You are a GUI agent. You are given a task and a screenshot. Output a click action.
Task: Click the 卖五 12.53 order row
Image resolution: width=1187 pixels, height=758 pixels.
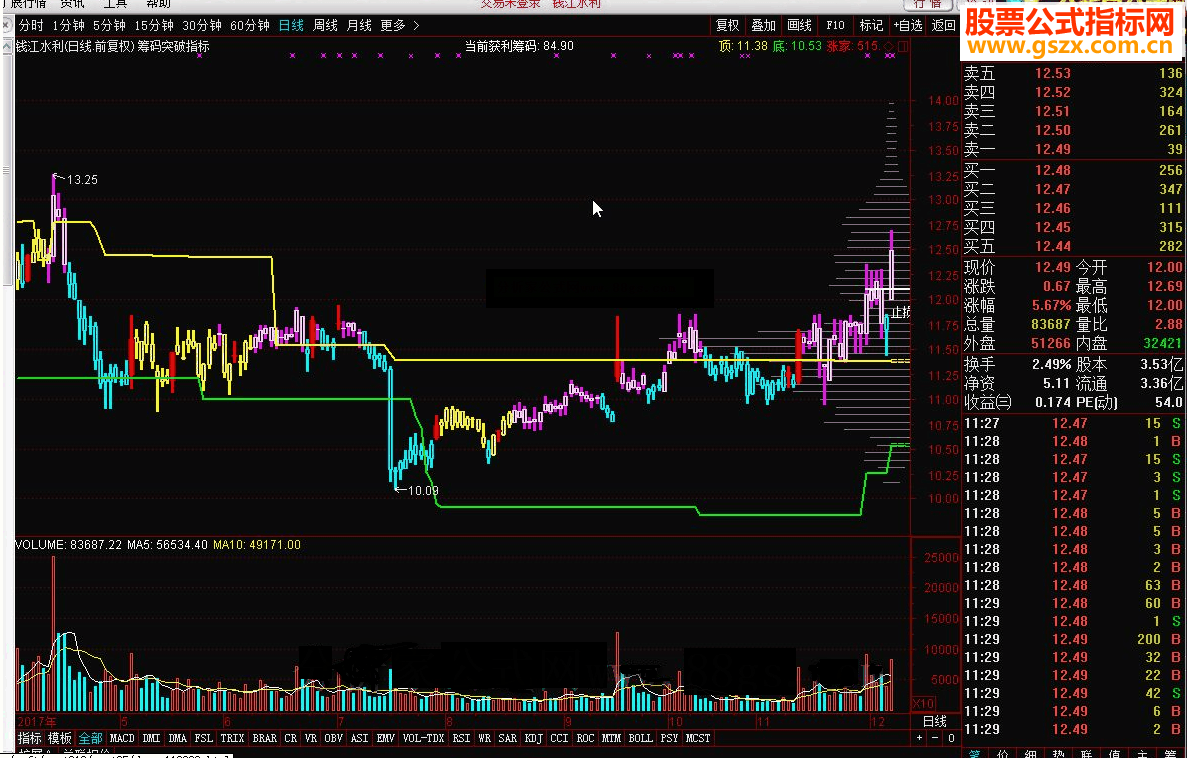point(1073,73)
